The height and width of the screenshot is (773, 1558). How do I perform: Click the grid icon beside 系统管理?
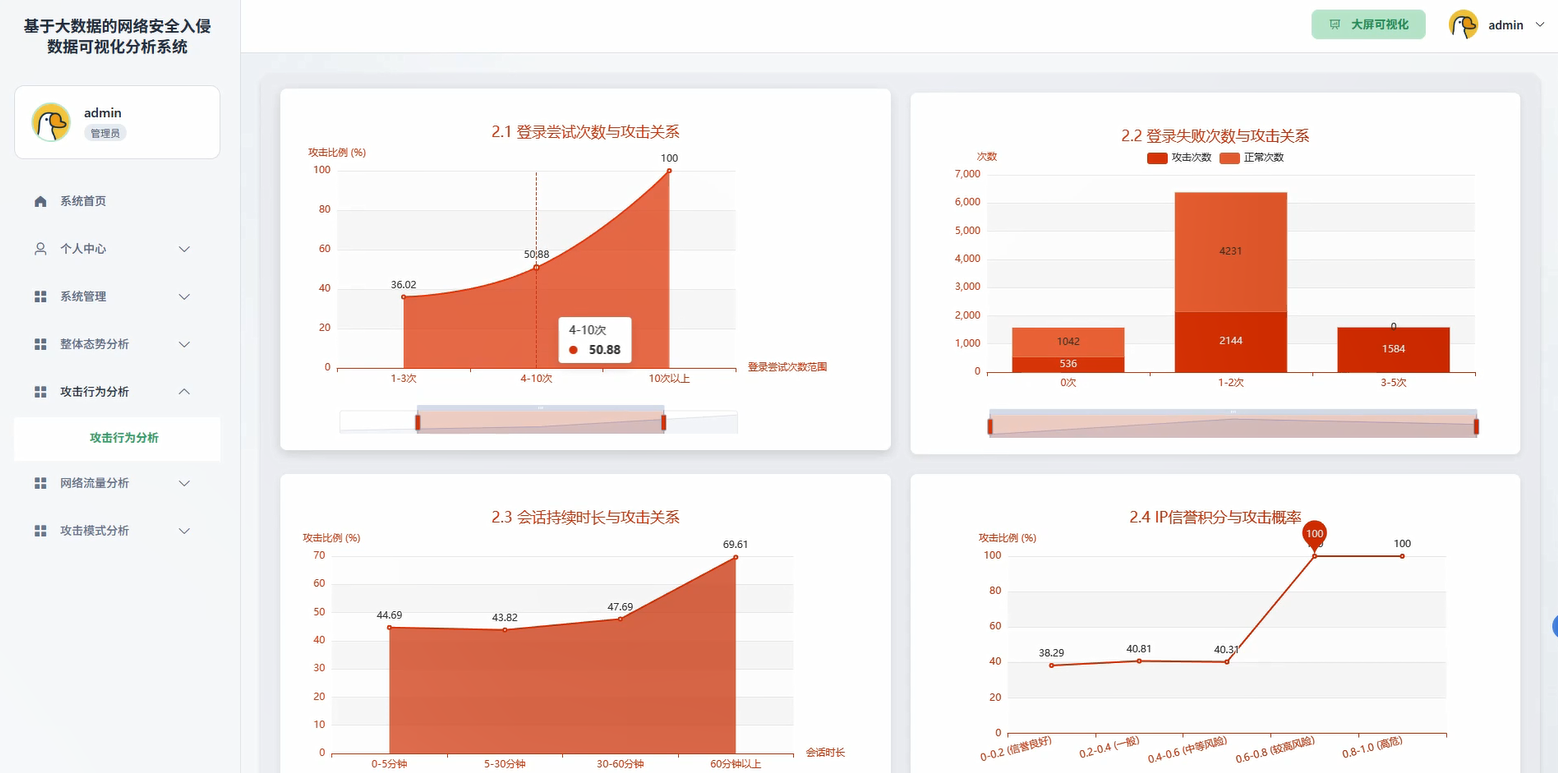40,297
